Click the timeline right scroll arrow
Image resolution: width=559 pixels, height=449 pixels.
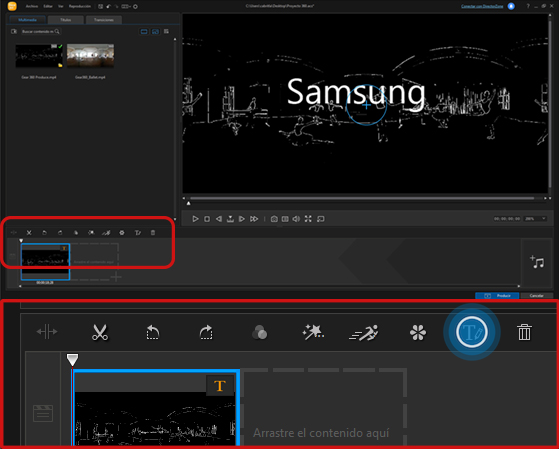point(519,286)
